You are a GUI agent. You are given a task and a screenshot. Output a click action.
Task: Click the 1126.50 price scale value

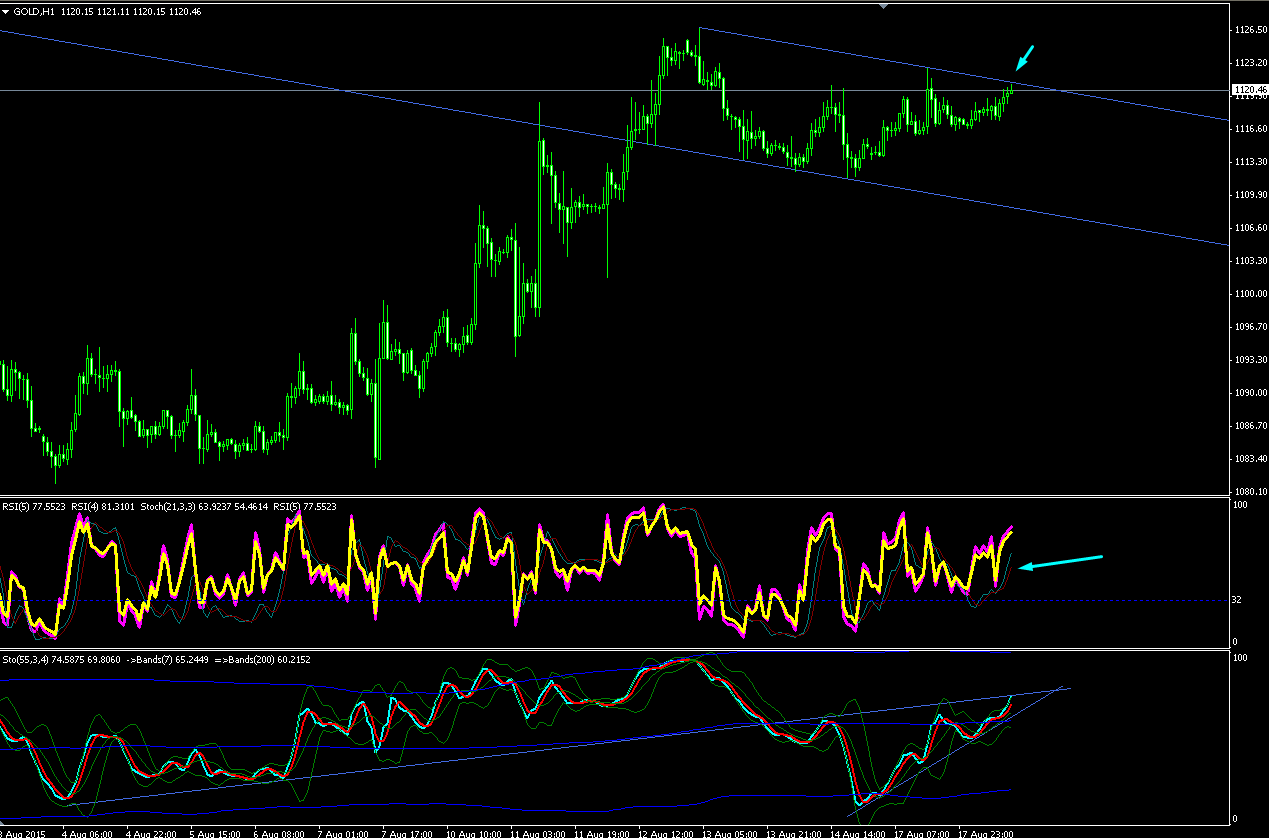pos(1251,30)
